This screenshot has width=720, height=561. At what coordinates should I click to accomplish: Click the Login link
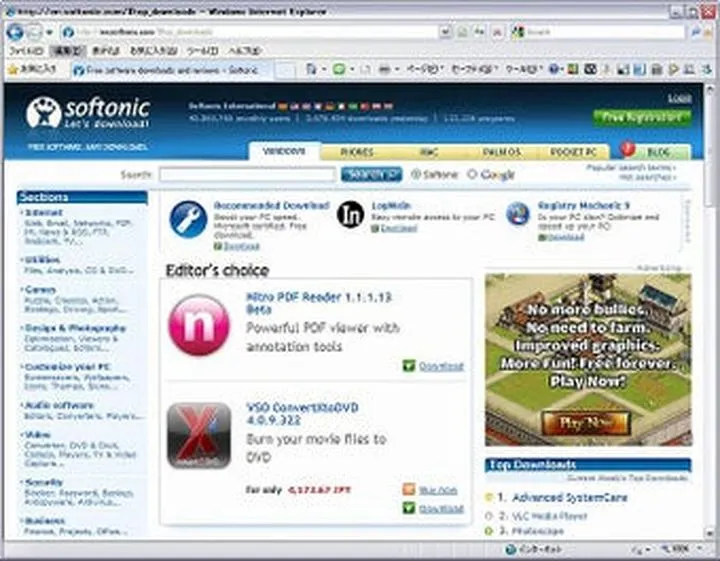coord(680,97)
